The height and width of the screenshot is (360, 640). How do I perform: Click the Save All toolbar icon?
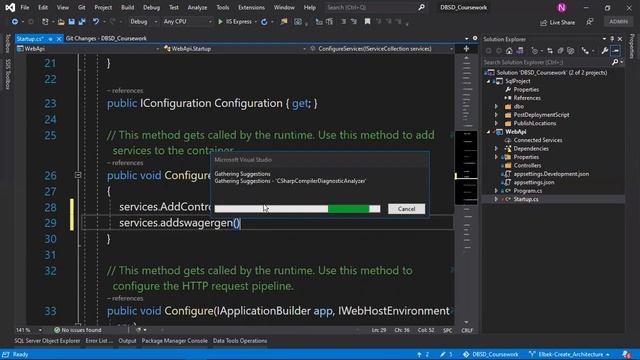pos(82,22)
